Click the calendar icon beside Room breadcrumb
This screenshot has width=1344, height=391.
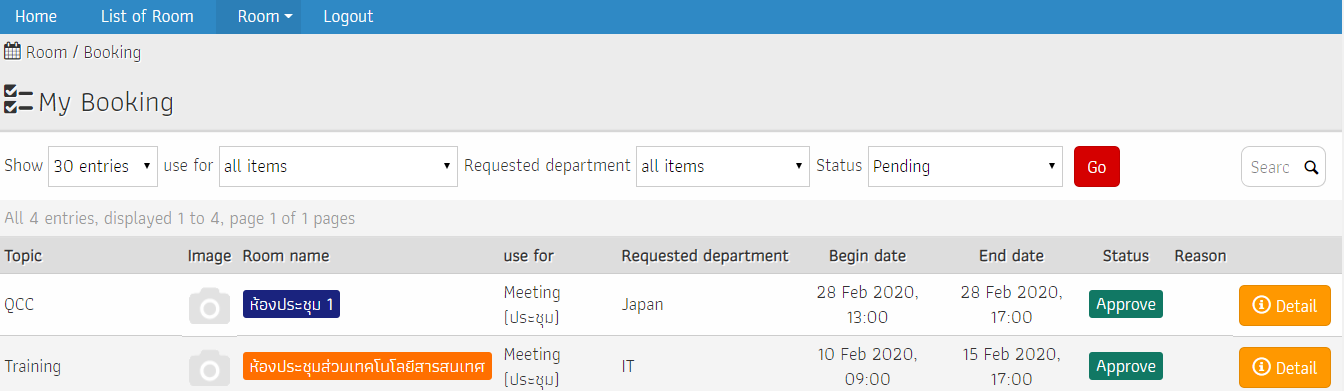coord(13,51)
